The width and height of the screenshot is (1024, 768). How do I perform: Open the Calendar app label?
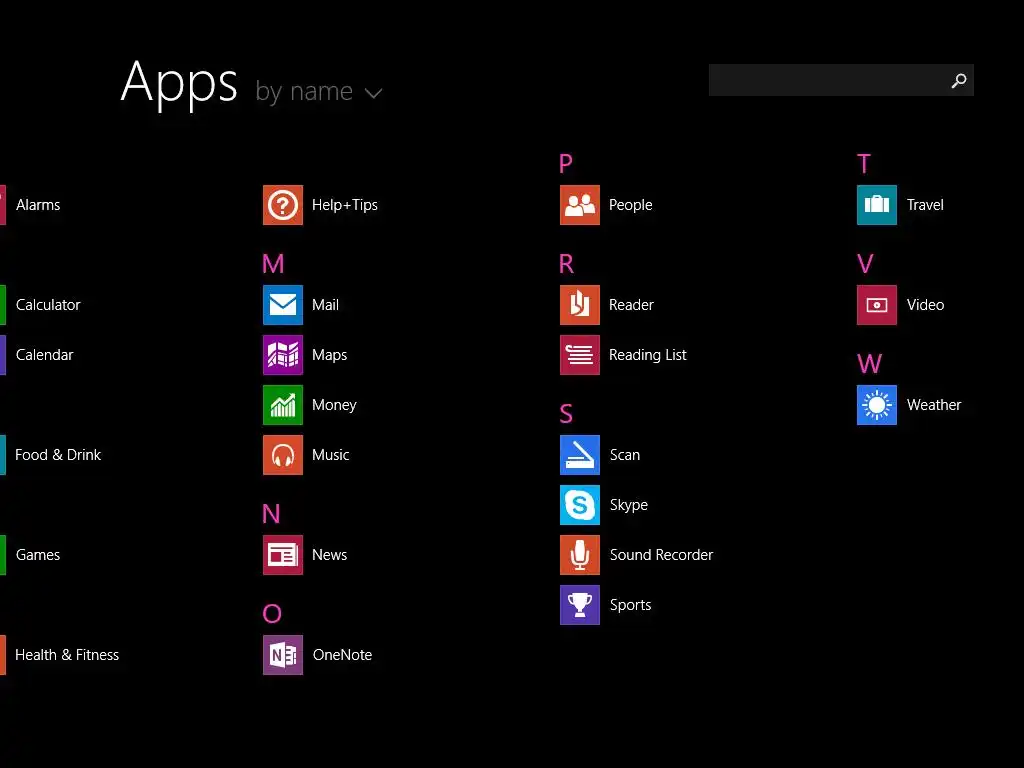pos(44,355)
